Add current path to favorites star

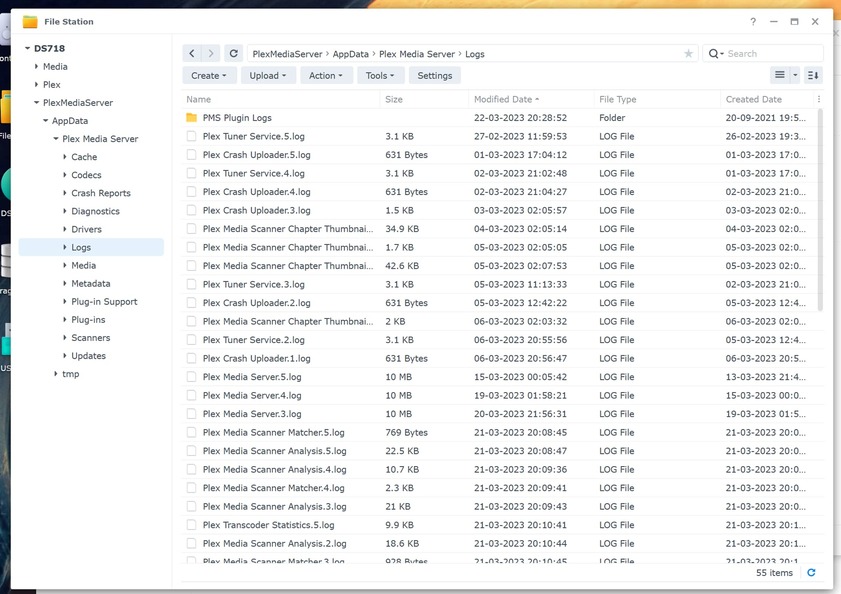688,54
